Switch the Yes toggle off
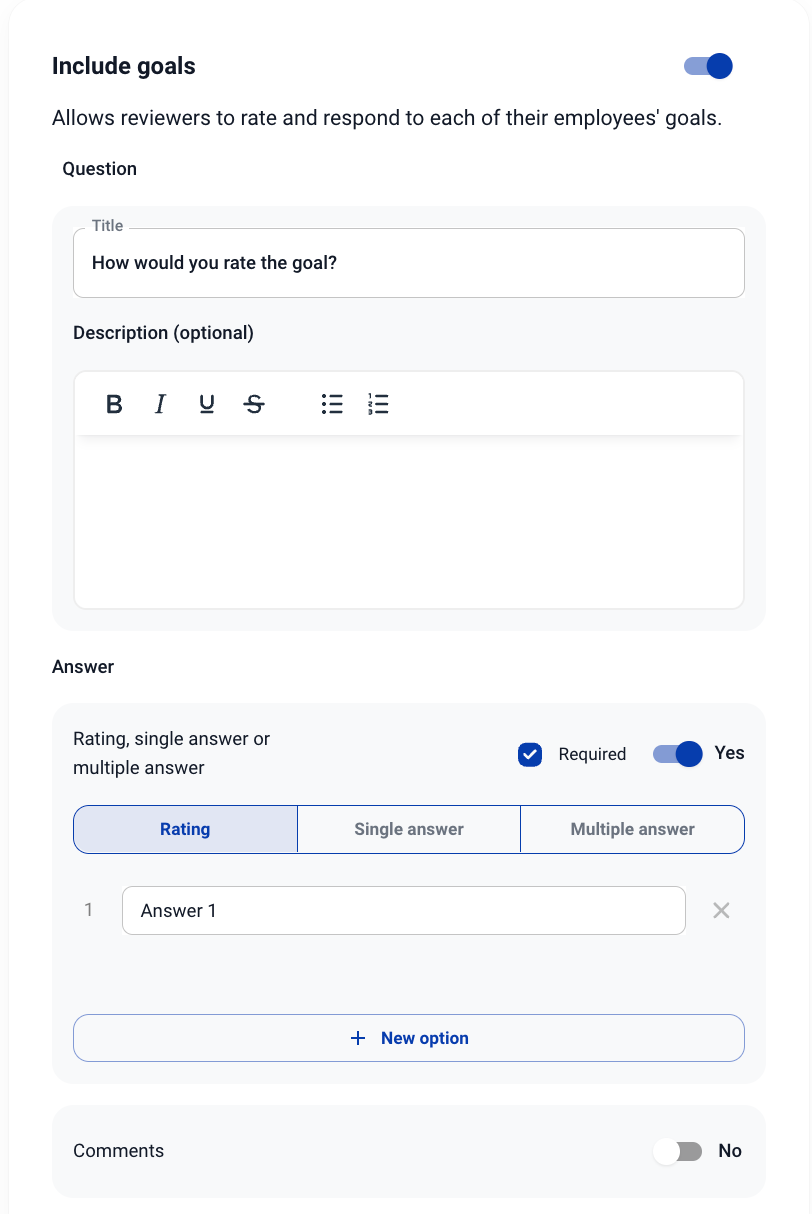Screen dimensions: 812x1214 [678, 754]
